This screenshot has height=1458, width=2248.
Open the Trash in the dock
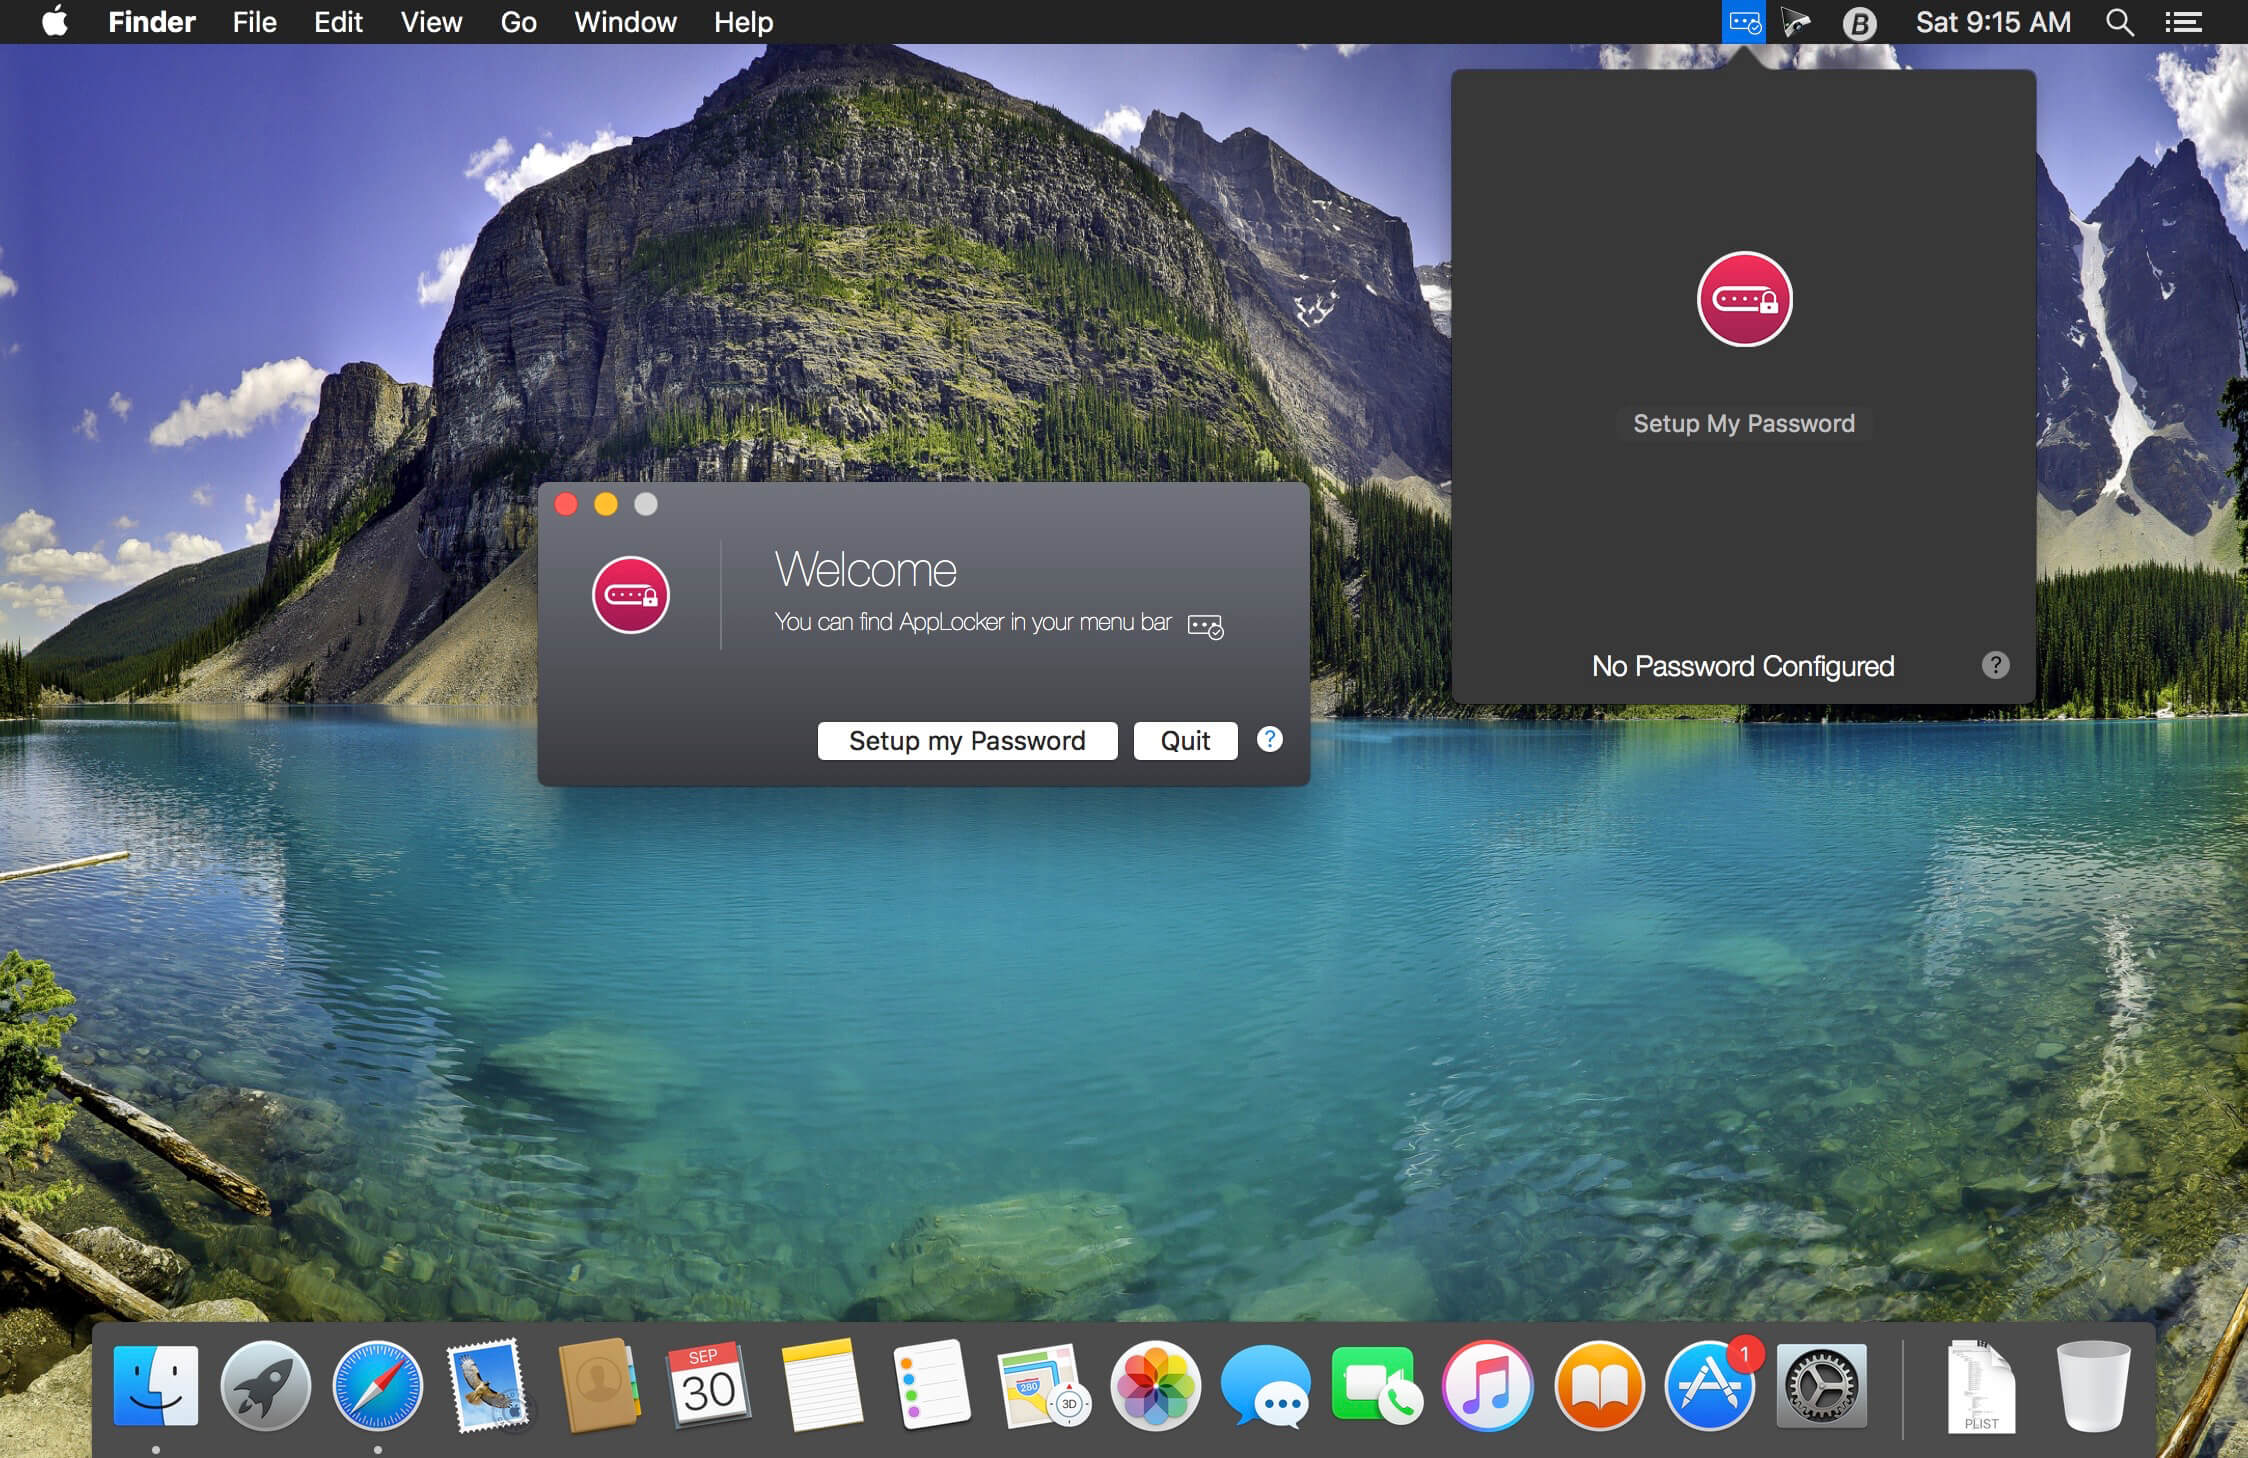[2093, 1386]
